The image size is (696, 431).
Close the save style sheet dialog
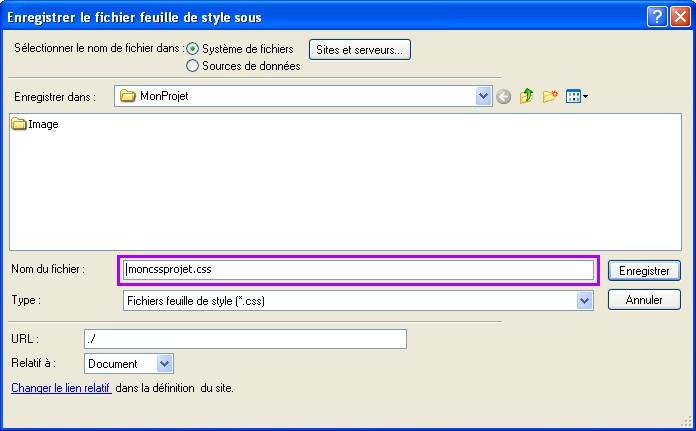pyautogui.click(x=679, y=16)
